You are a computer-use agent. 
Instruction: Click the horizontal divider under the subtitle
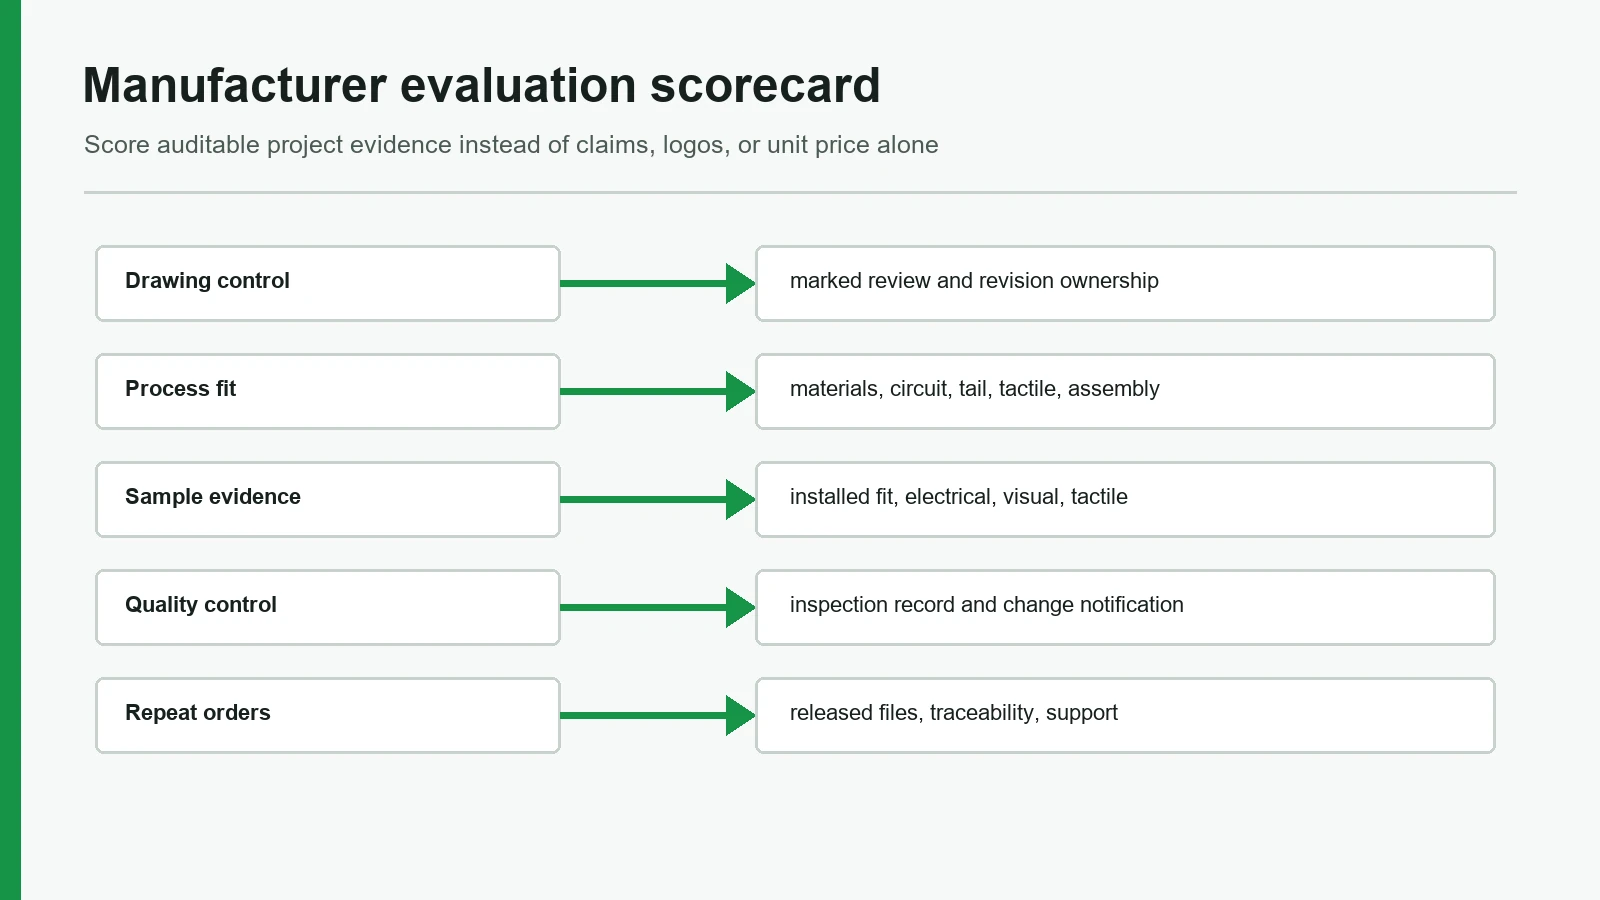coord(800,192)
